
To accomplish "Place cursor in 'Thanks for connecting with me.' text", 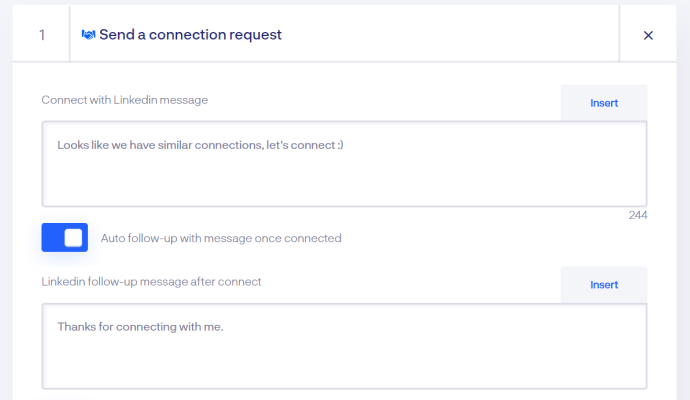I will click(x=140, y=327).
